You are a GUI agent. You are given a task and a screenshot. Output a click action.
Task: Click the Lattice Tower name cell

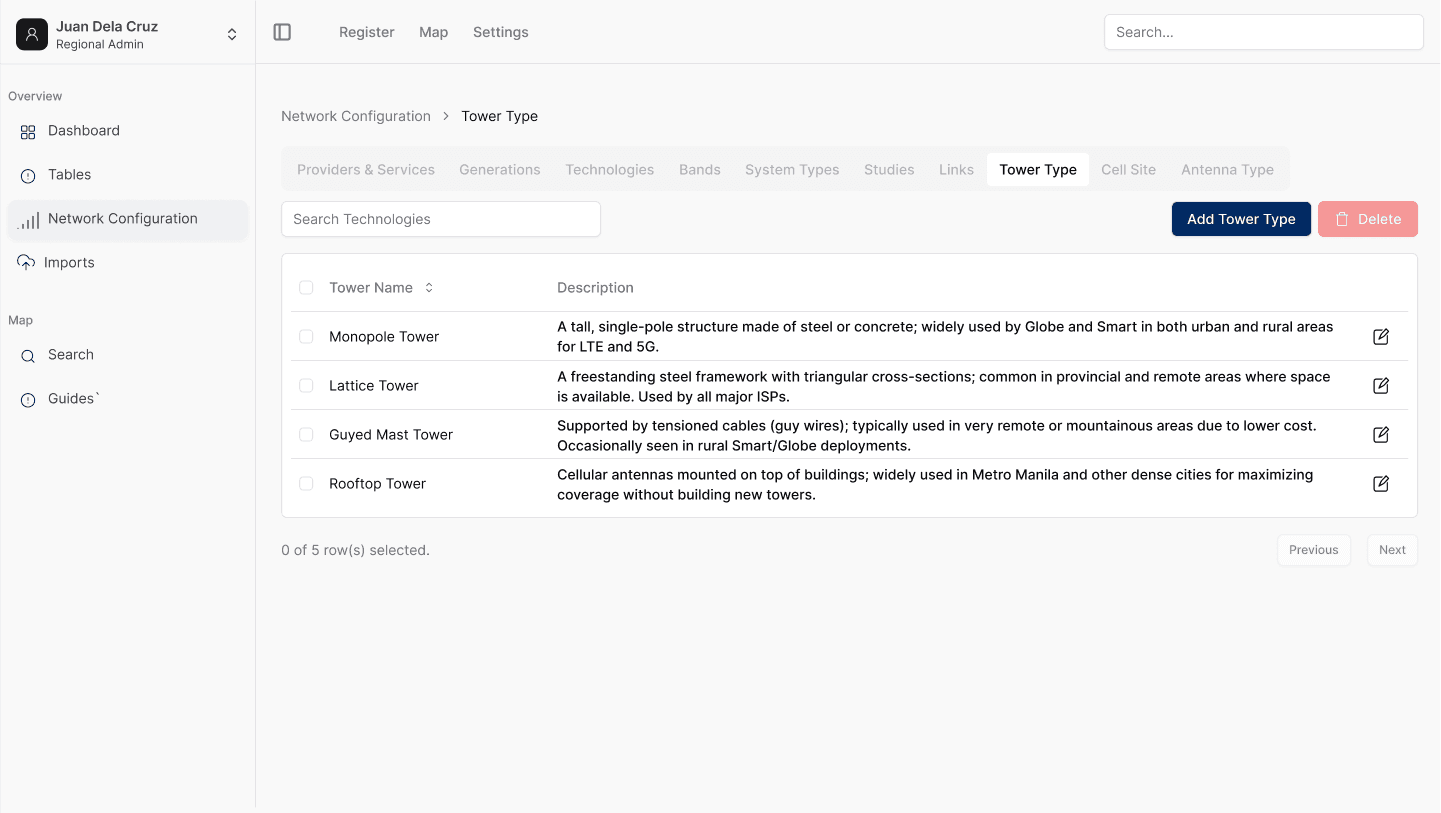(374, 386)
